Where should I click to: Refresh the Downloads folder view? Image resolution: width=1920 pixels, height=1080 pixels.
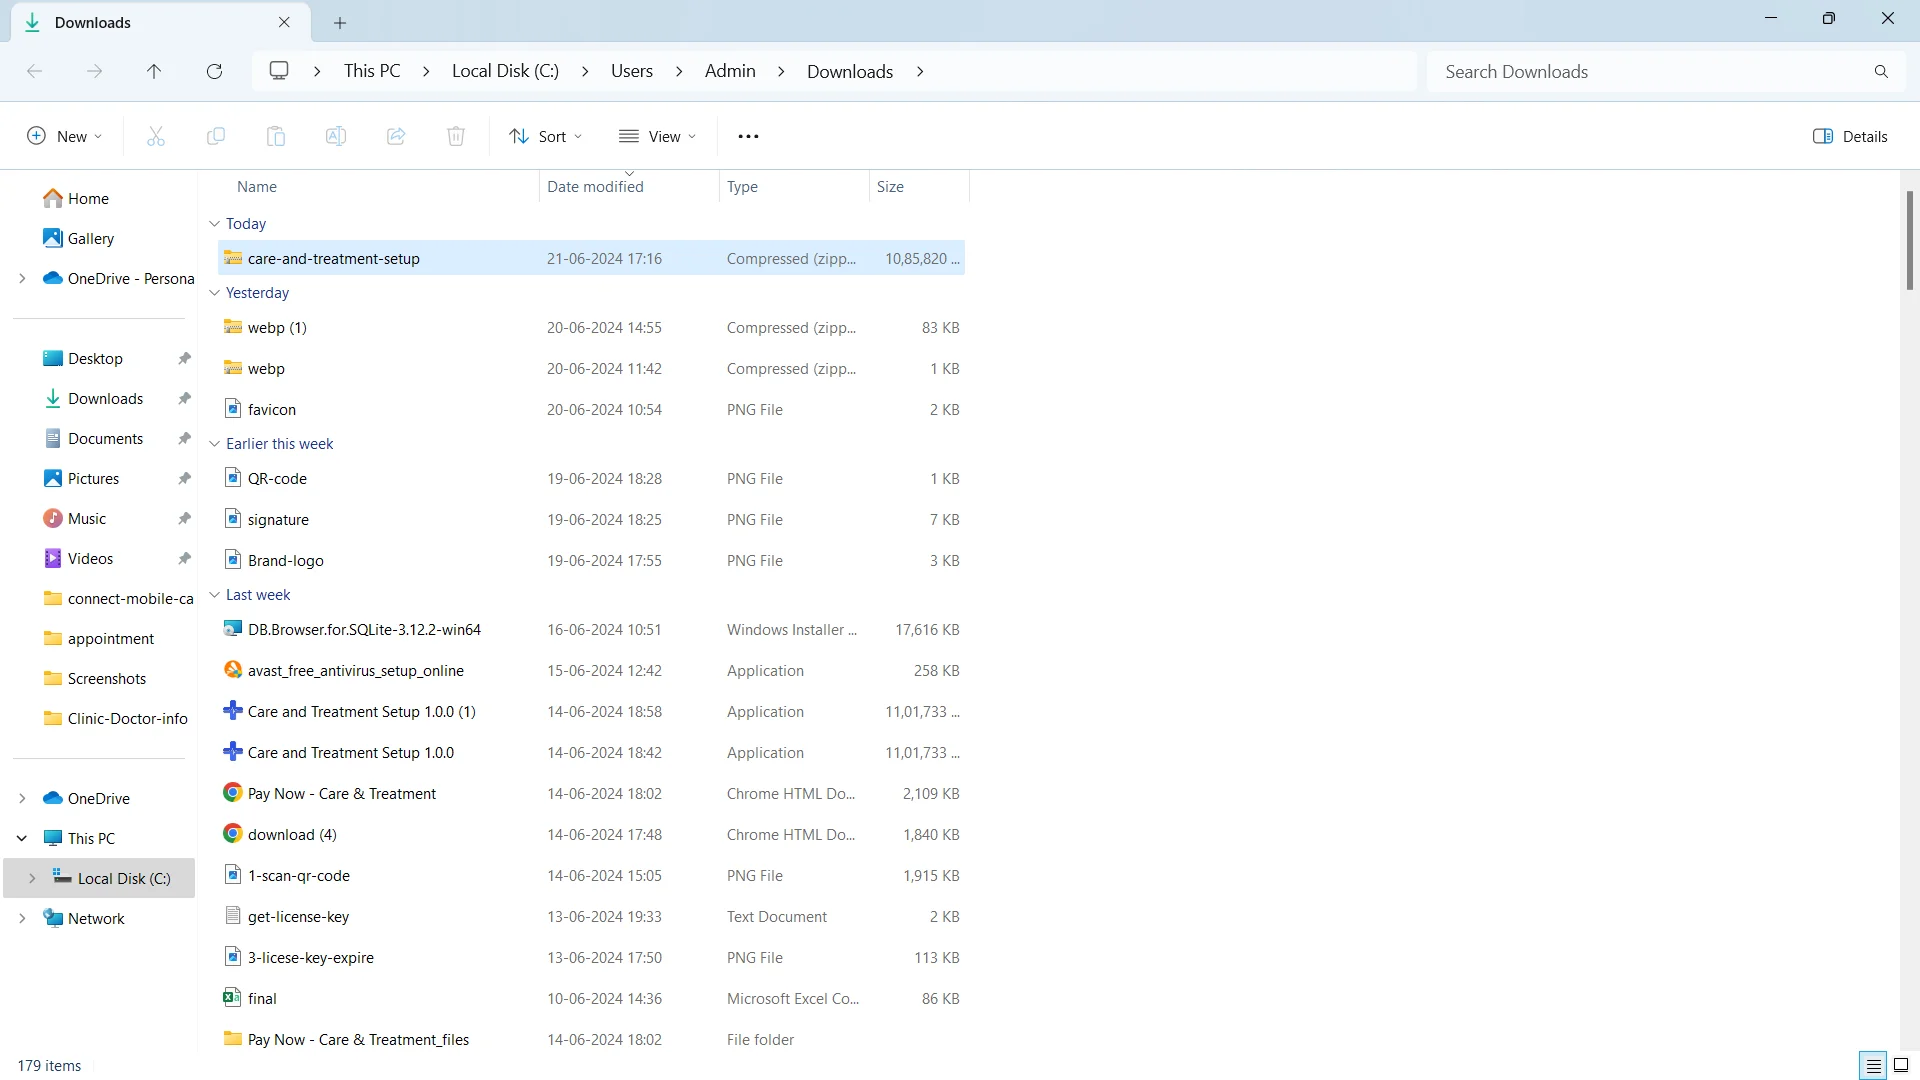click(x=214, y=71)
